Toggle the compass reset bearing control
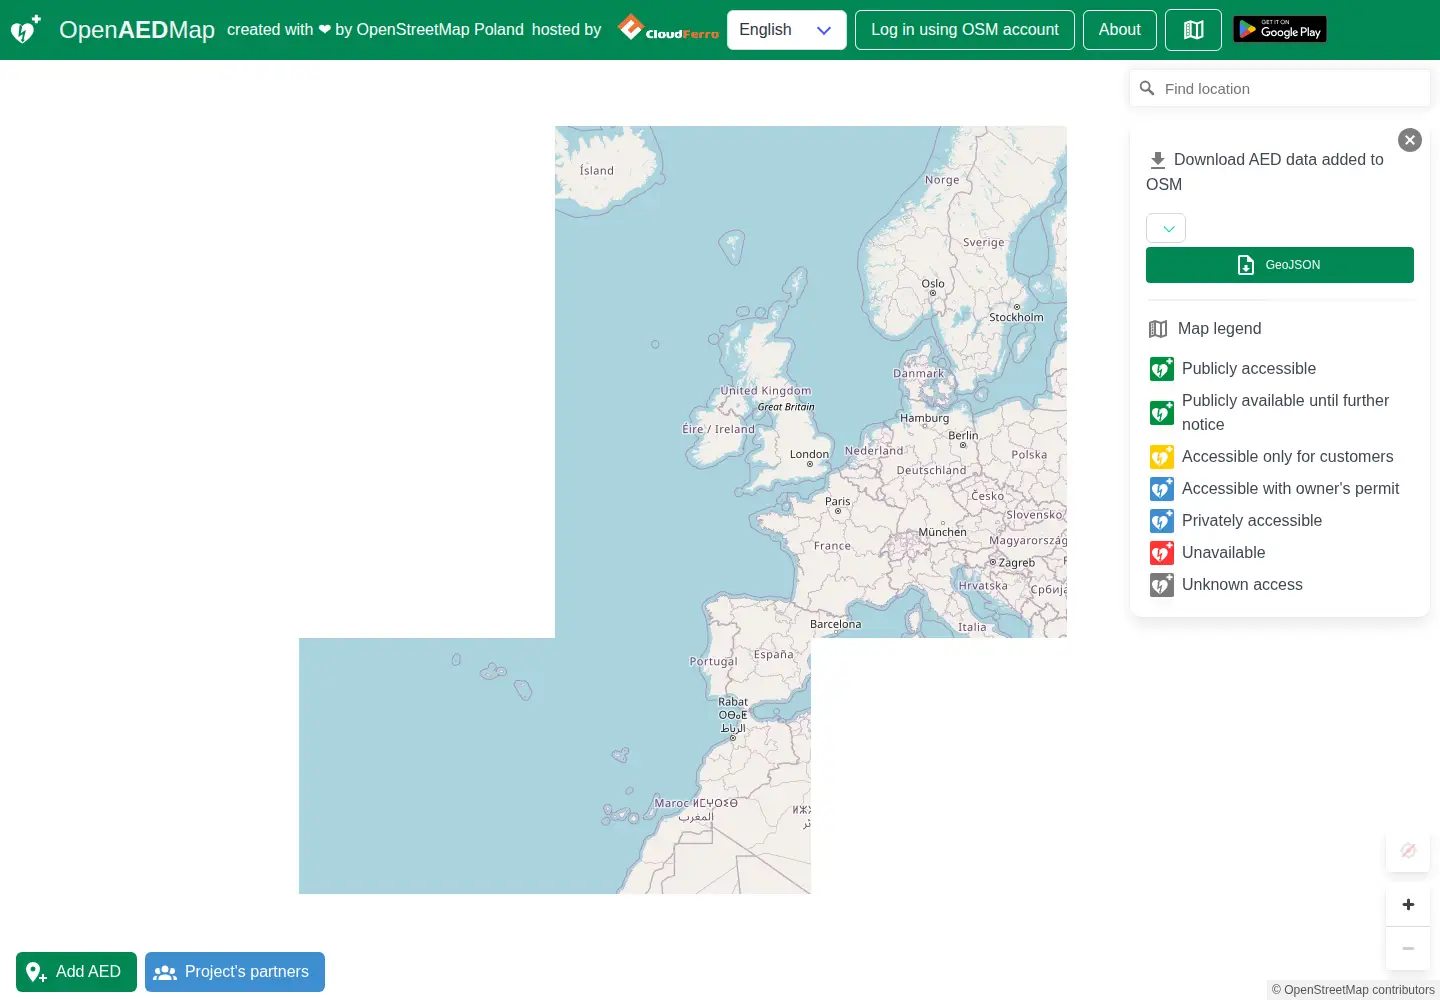1440x1000 pixels. (1408, 850)
